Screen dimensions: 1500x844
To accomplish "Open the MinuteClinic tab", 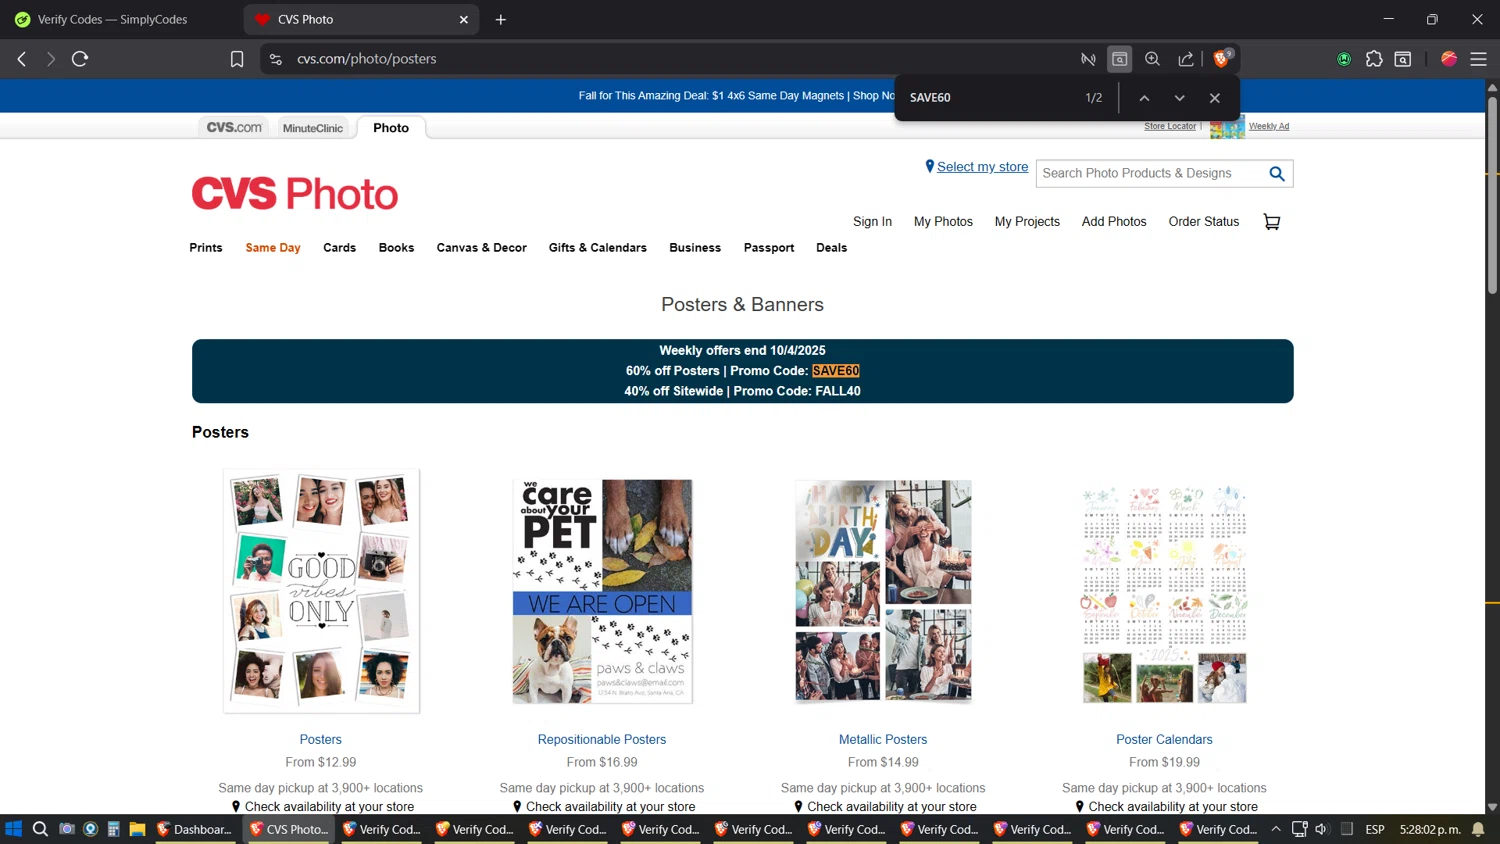I will (x=312, y=128).
